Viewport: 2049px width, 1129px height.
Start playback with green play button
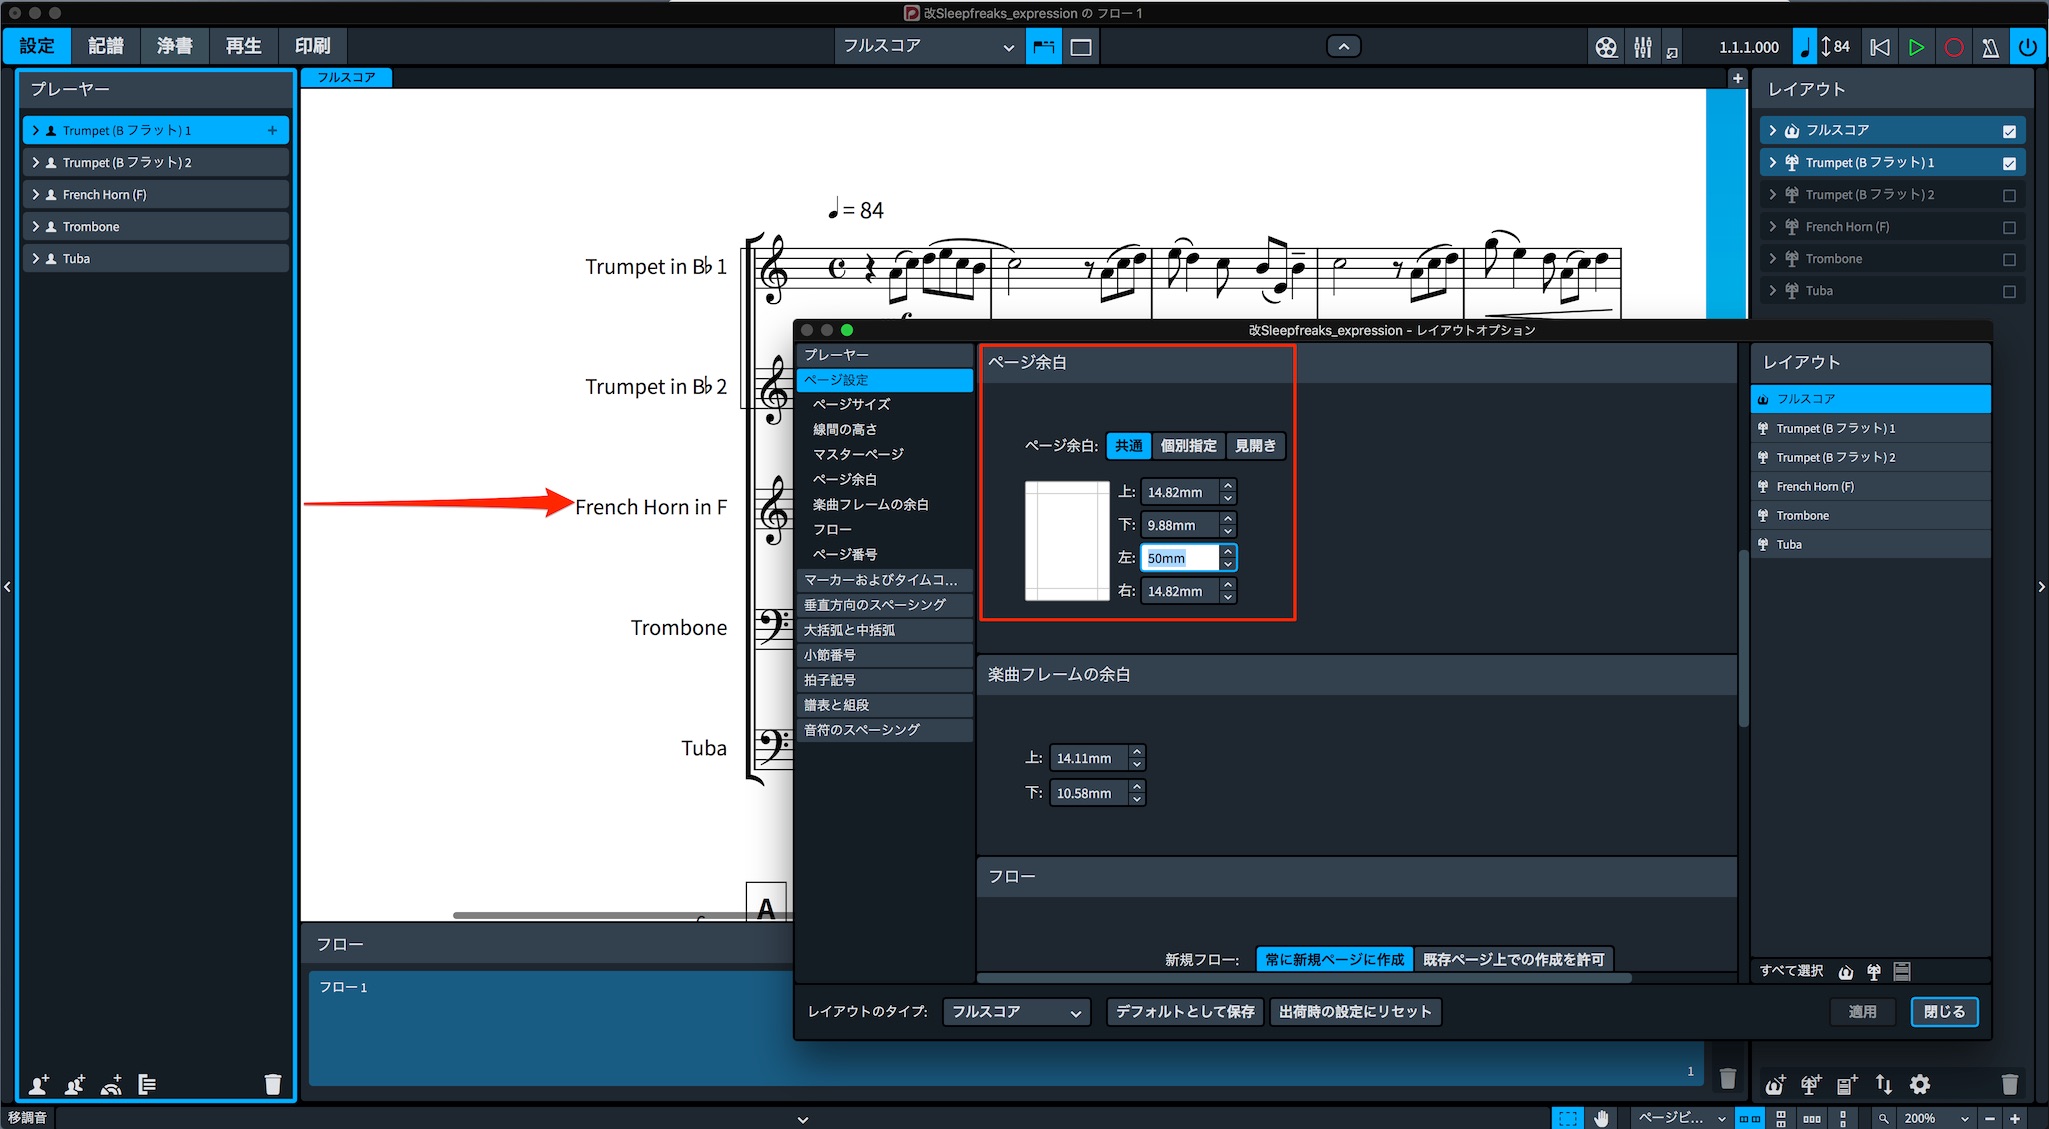[1916, 47]
